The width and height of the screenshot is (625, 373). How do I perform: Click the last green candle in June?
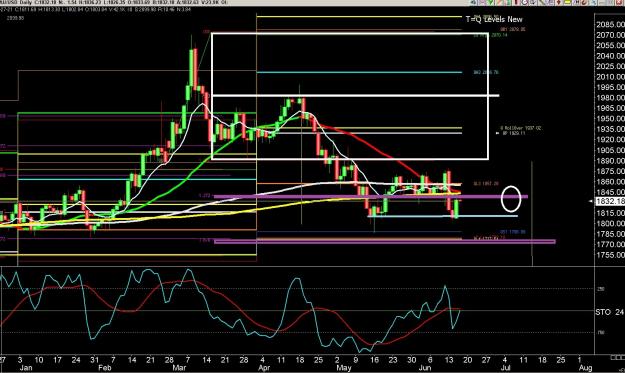click(x=456, y=208)
